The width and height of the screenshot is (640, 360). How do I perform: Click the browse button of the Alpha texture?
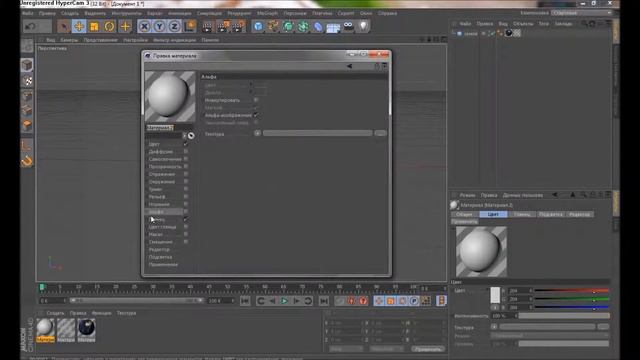380,133
